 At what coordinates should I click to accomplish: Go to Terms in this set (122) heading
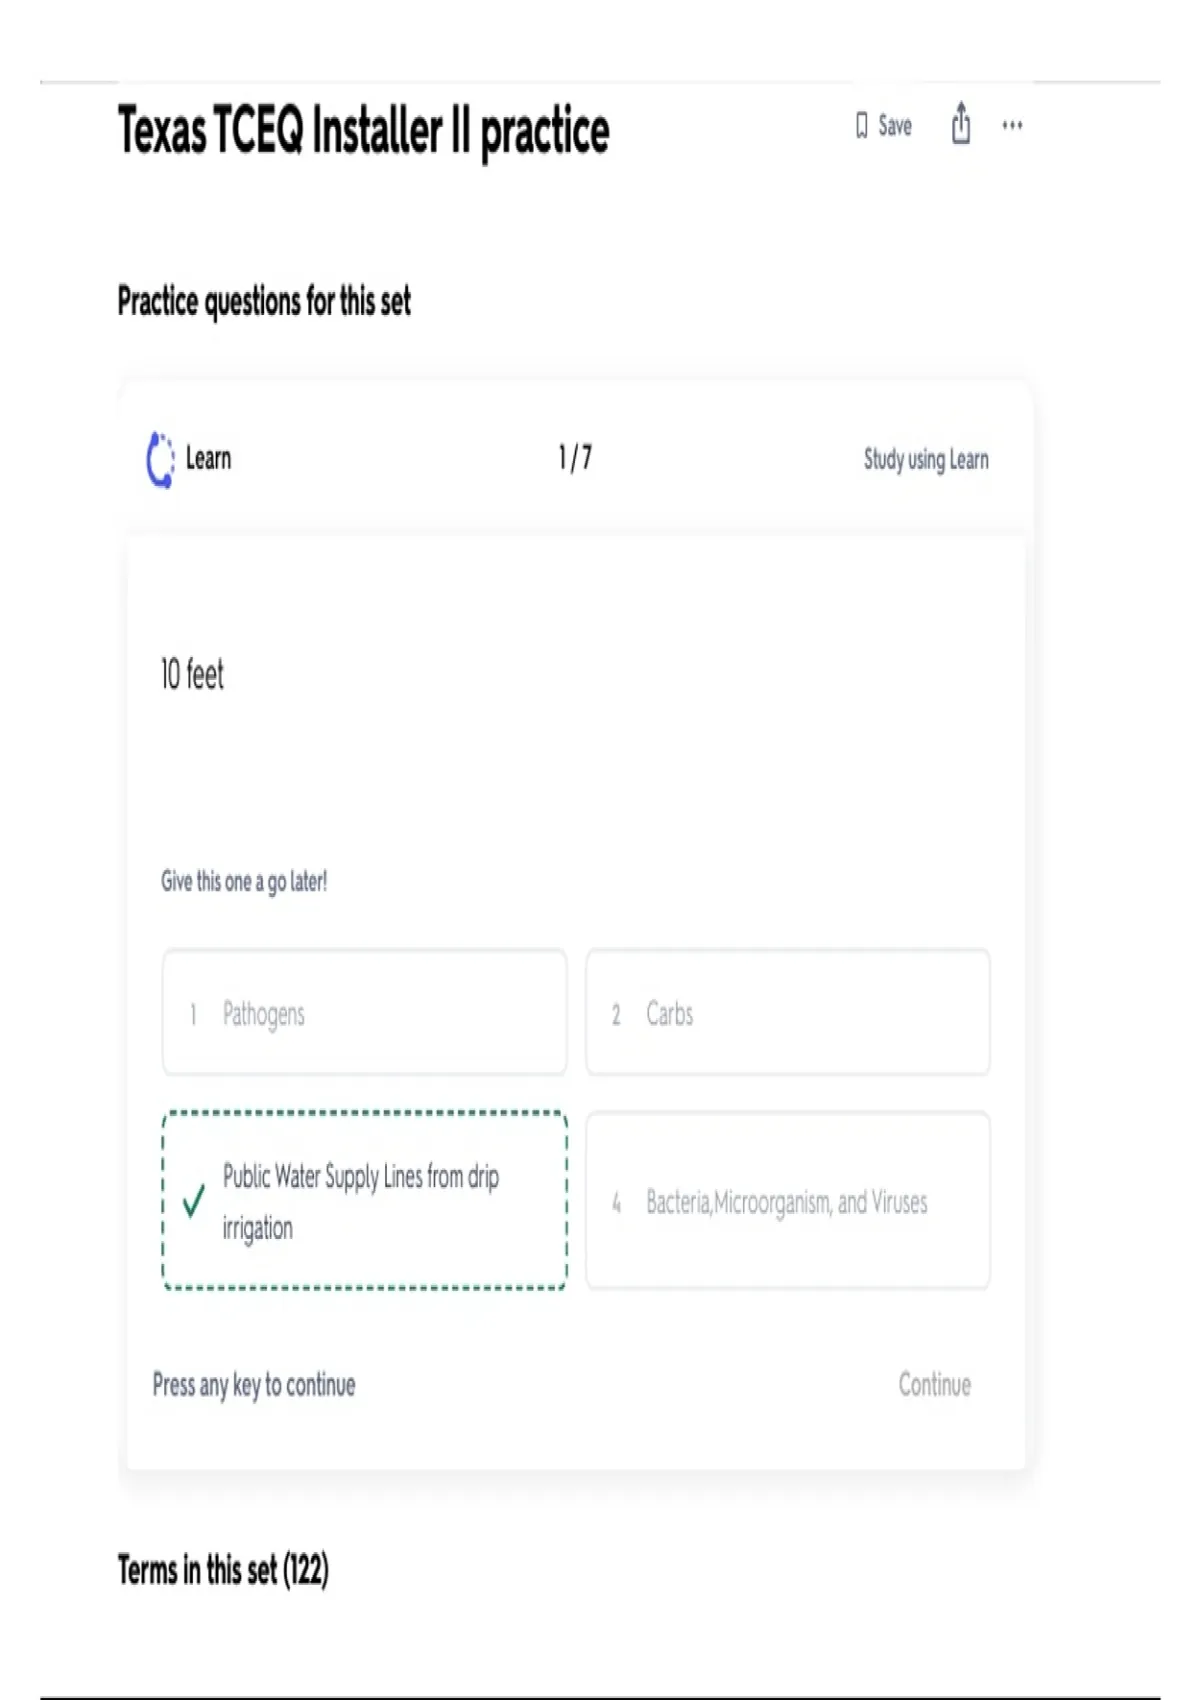point(223,1570)
